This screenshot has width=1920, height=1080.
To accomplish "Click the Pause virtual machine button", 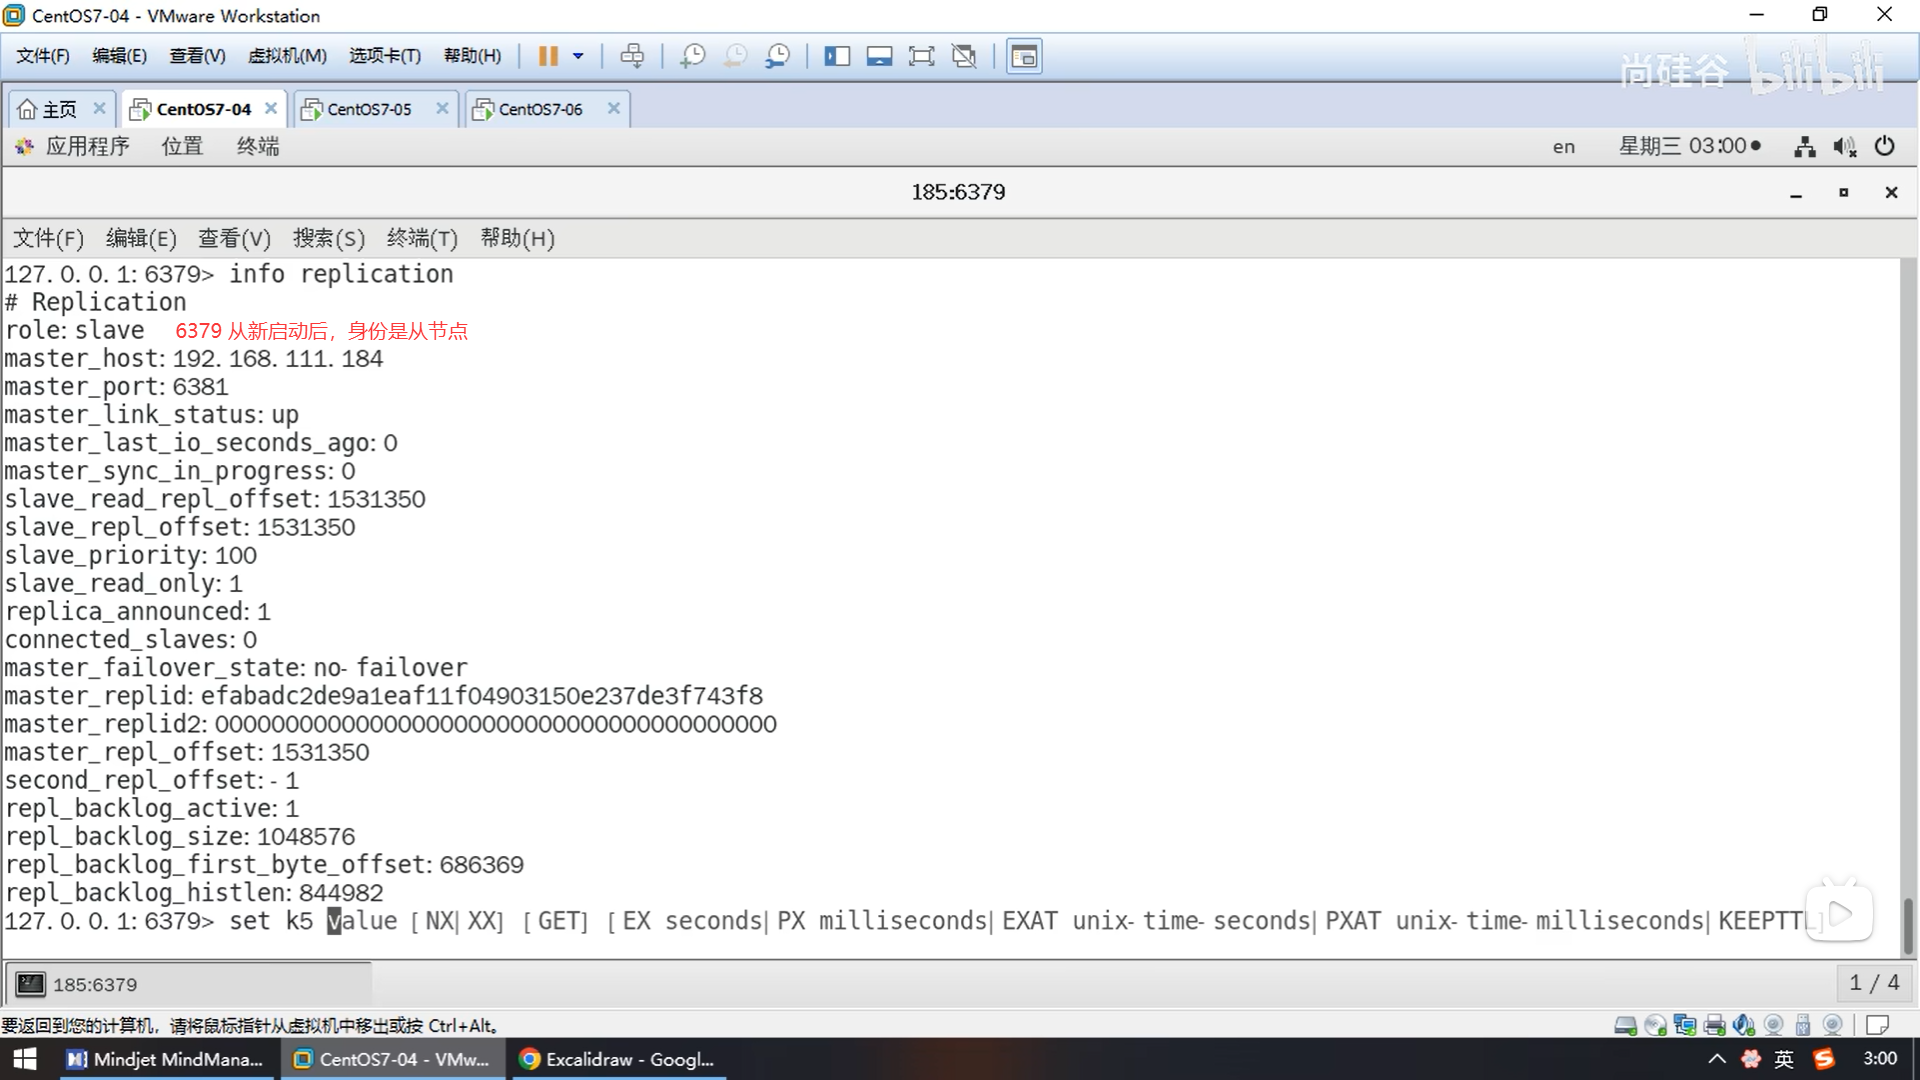I will click(x=547, y=56).
